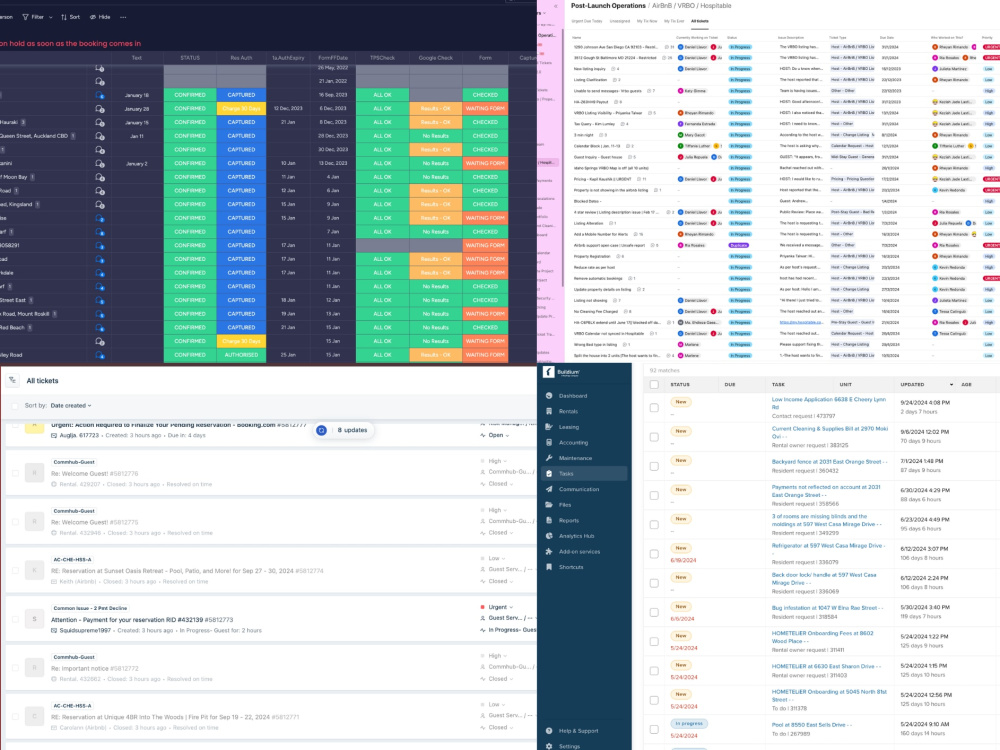Click the In progress status badge on the Pool task

point(689,724)
